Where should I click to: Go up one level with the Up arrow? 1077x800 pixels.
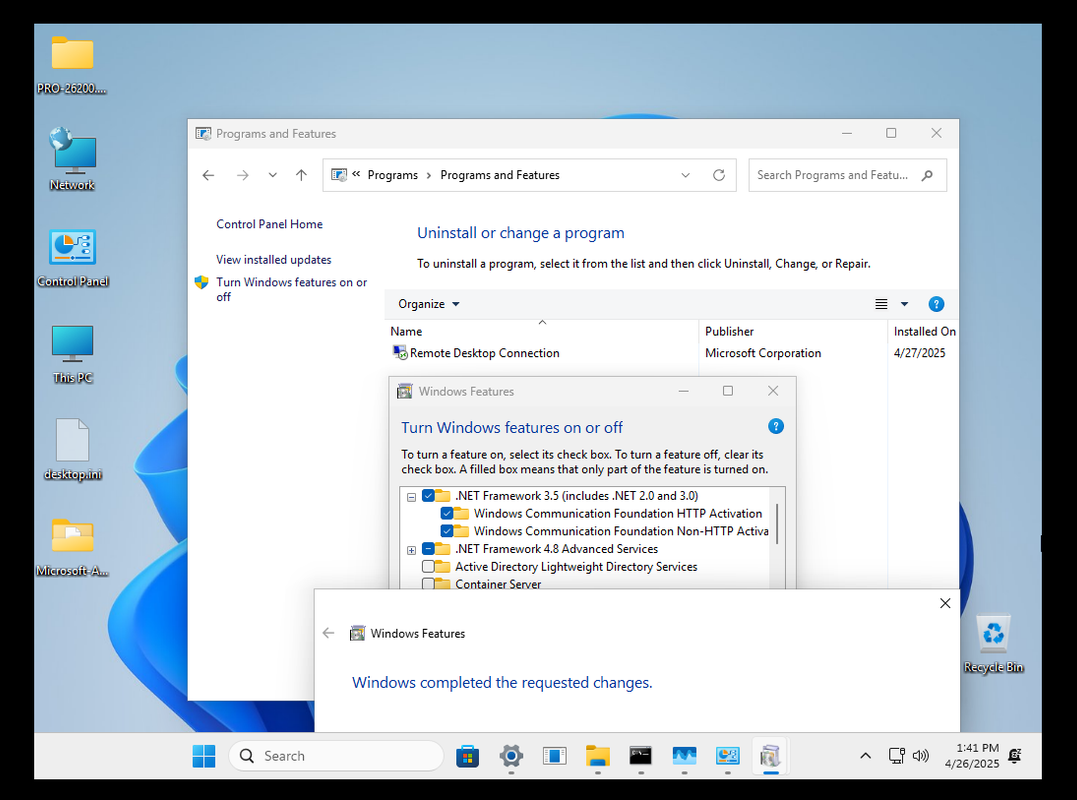point(301,175)
